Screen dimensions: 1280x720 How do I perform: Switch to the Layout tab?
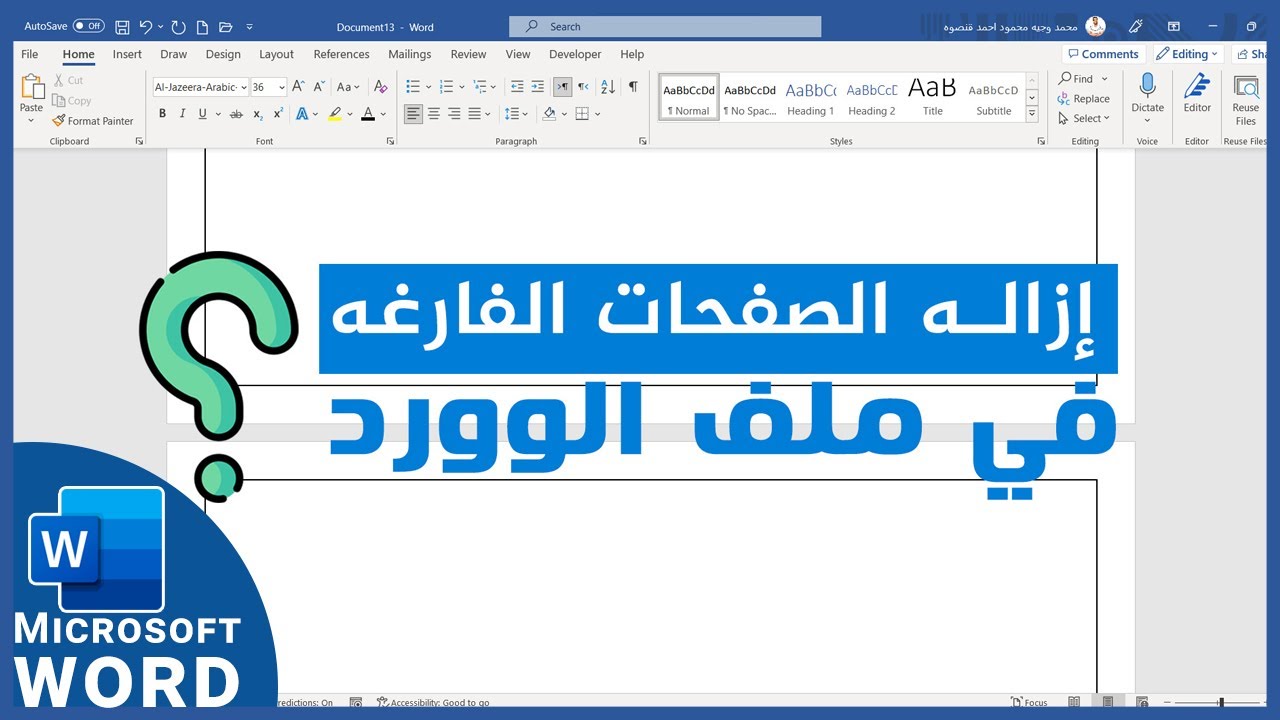click(x=276, y=54)
